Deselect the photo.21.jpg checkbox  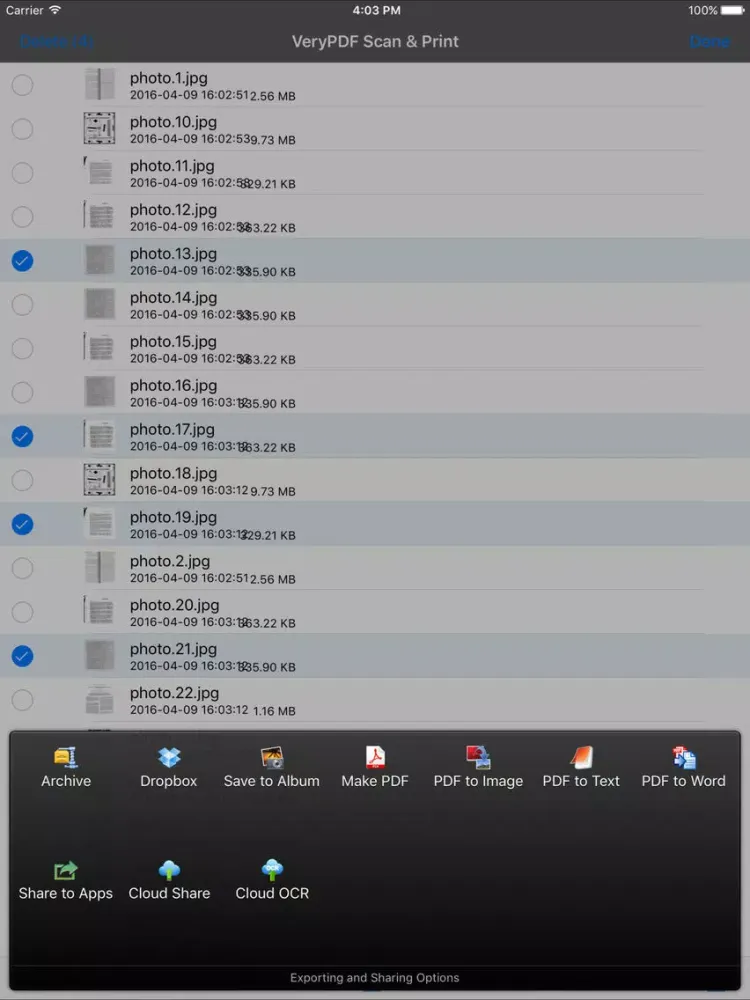(x=22, y=656)
